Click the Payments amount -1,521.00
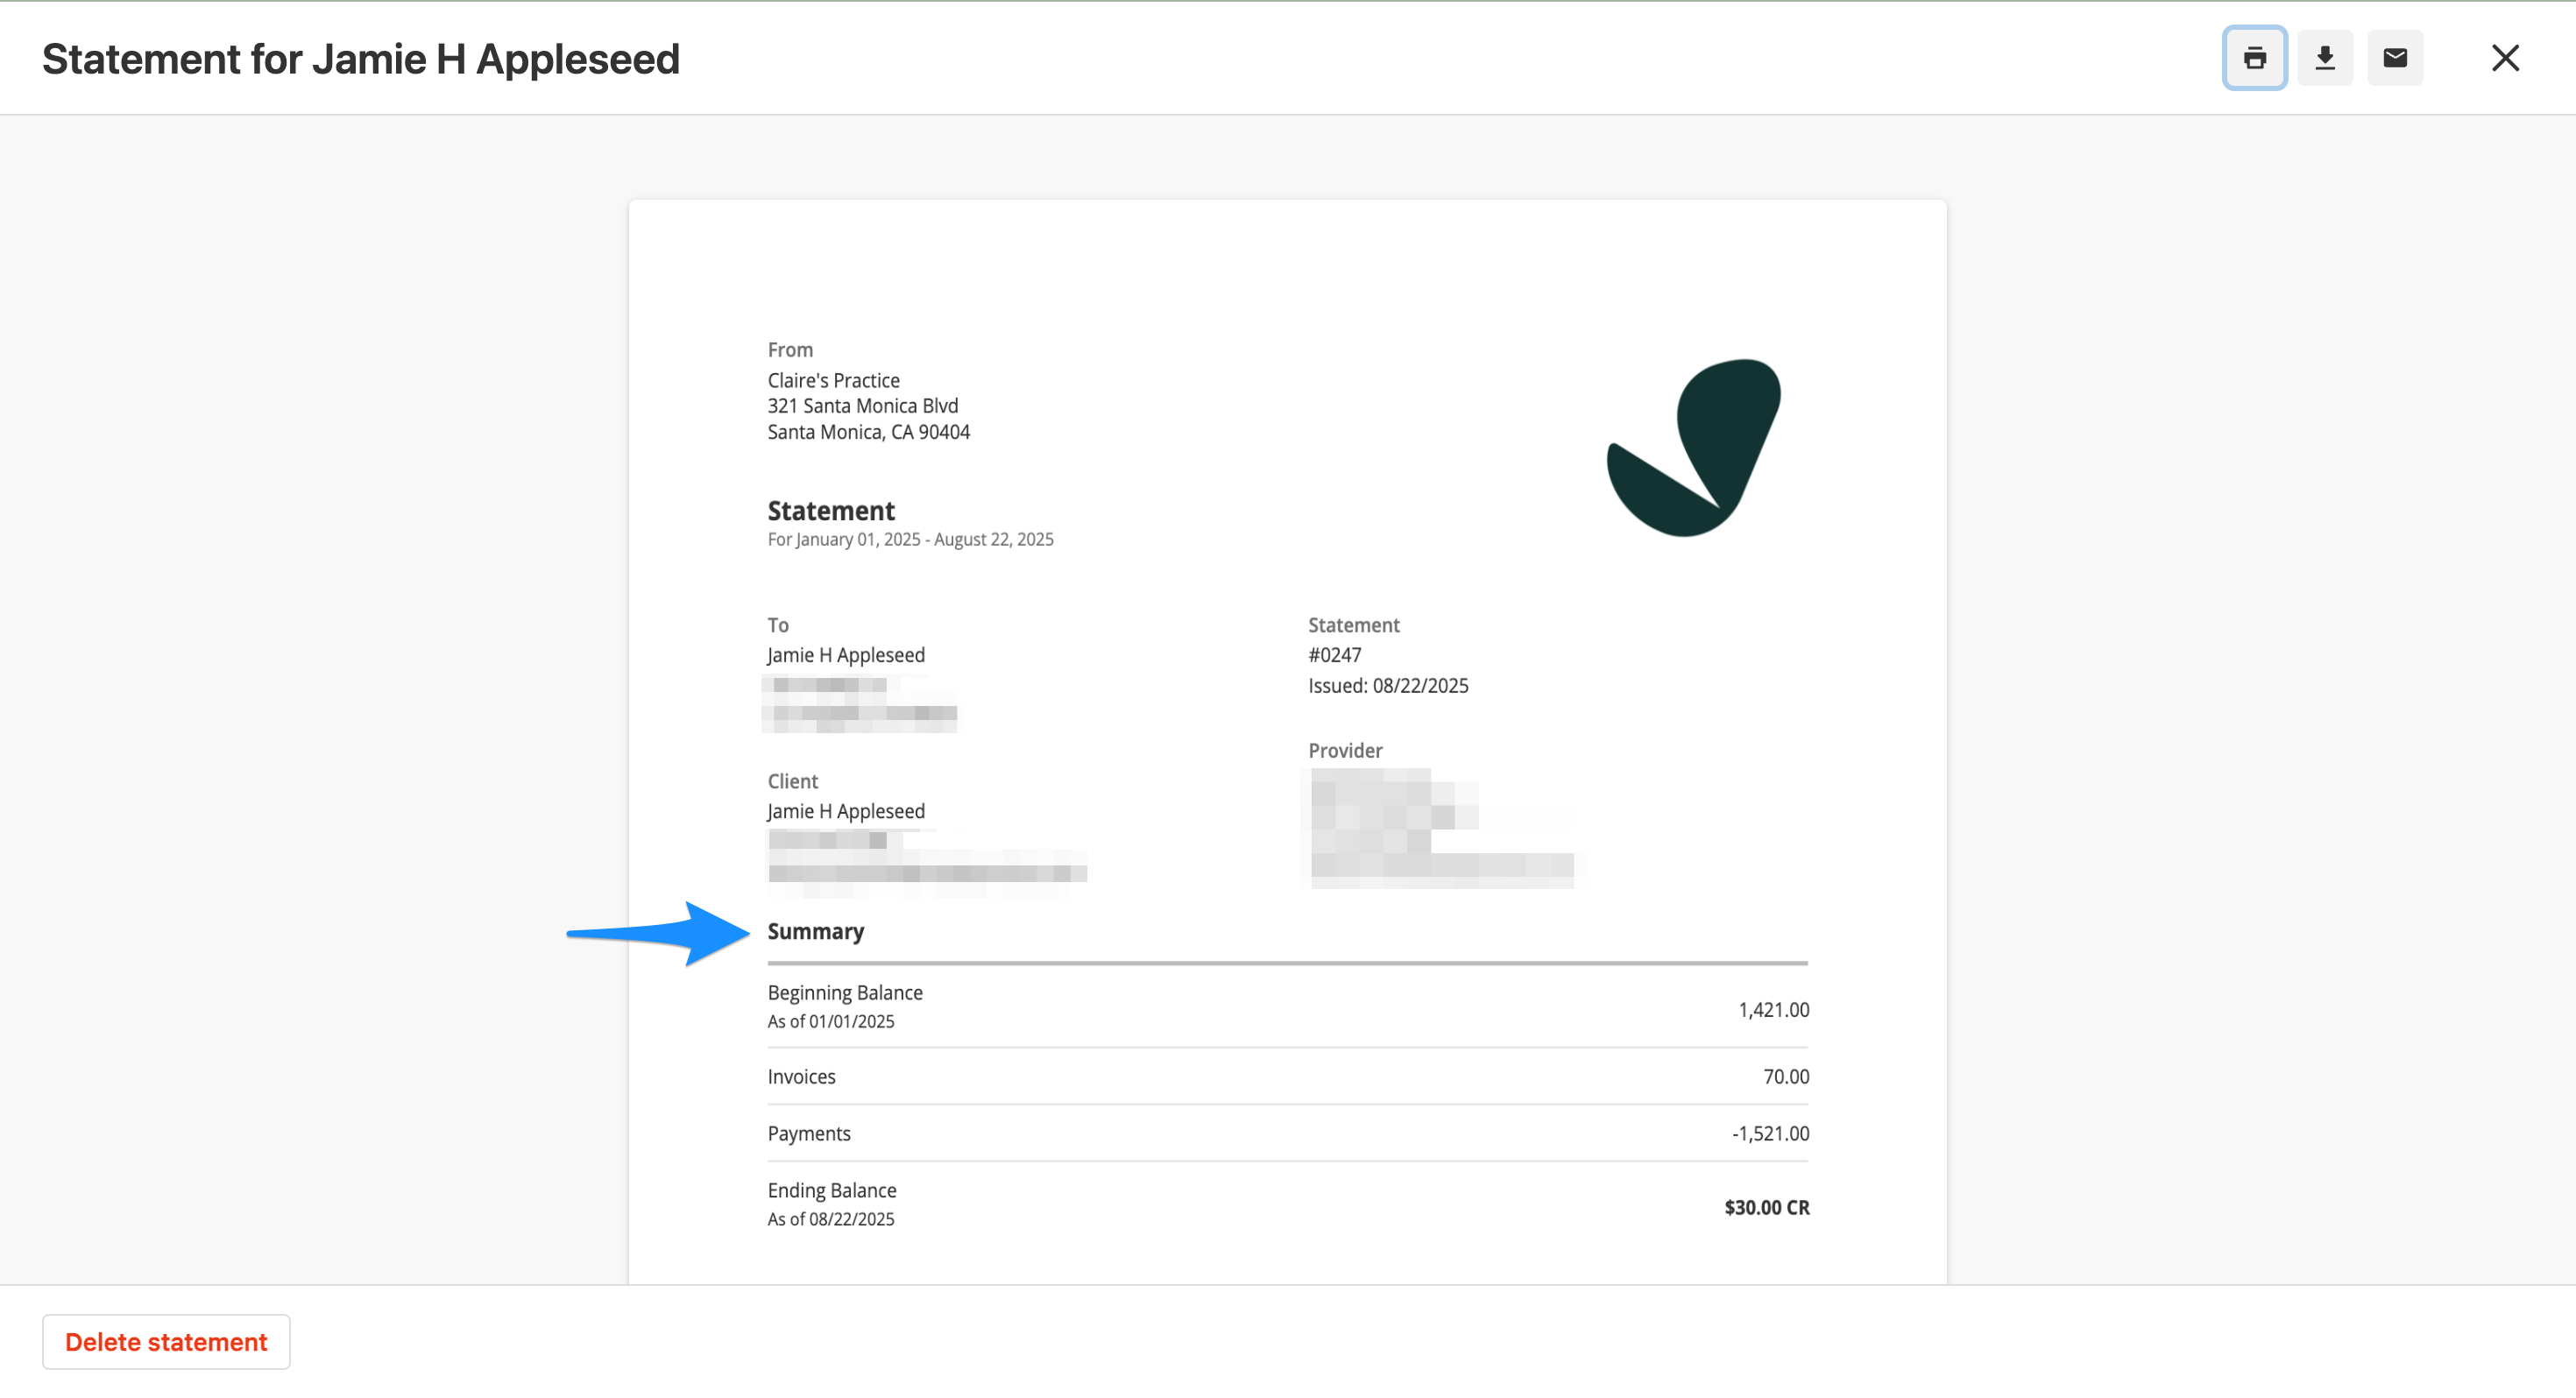 [x=1769, y=1133]
